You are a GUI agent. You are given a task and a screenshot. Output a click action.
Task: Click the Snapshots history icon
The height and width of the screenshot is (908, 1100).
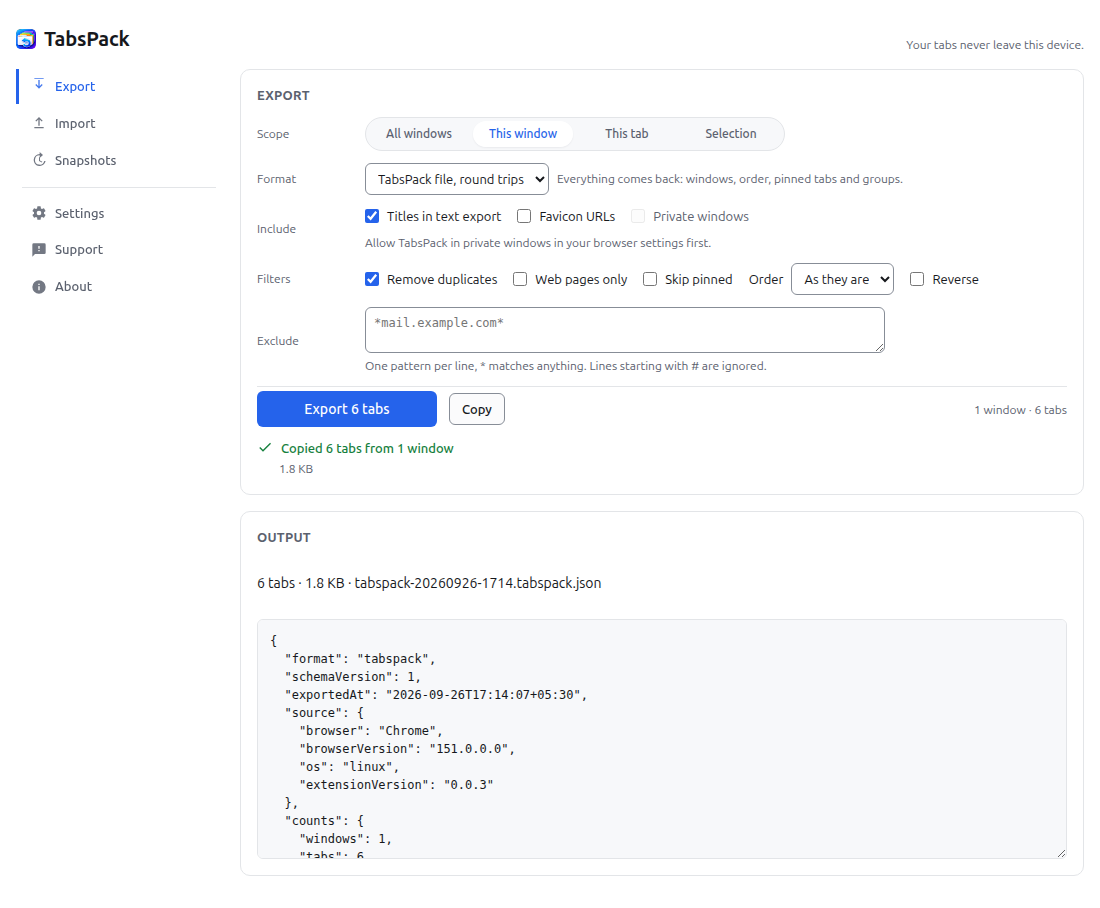coord(39,160)
